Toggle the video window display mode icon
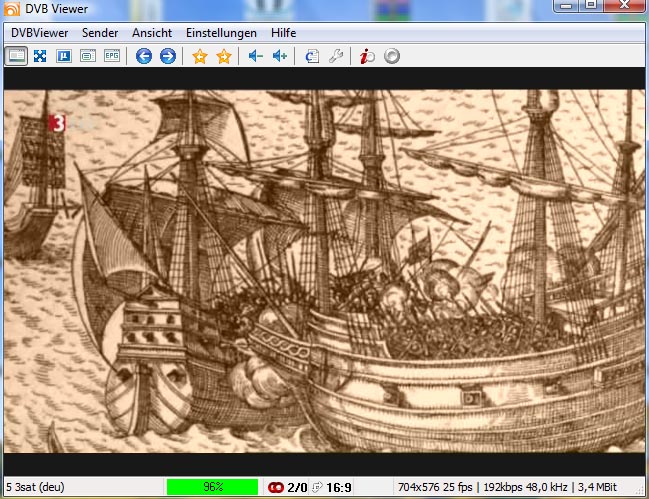This screenshot has height=499, width=649. (x=16, y=56)
